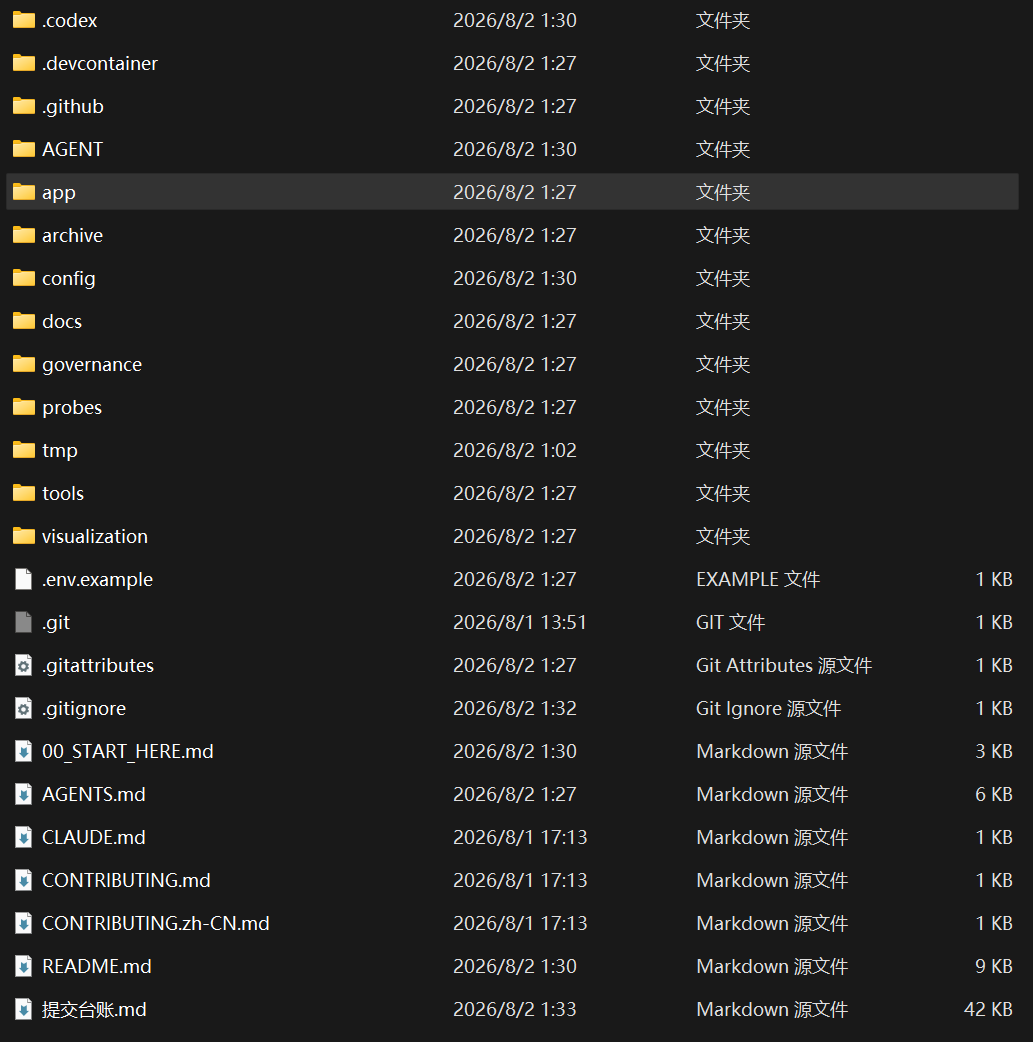
Task: Select the .git file icon
Action: 24,622
